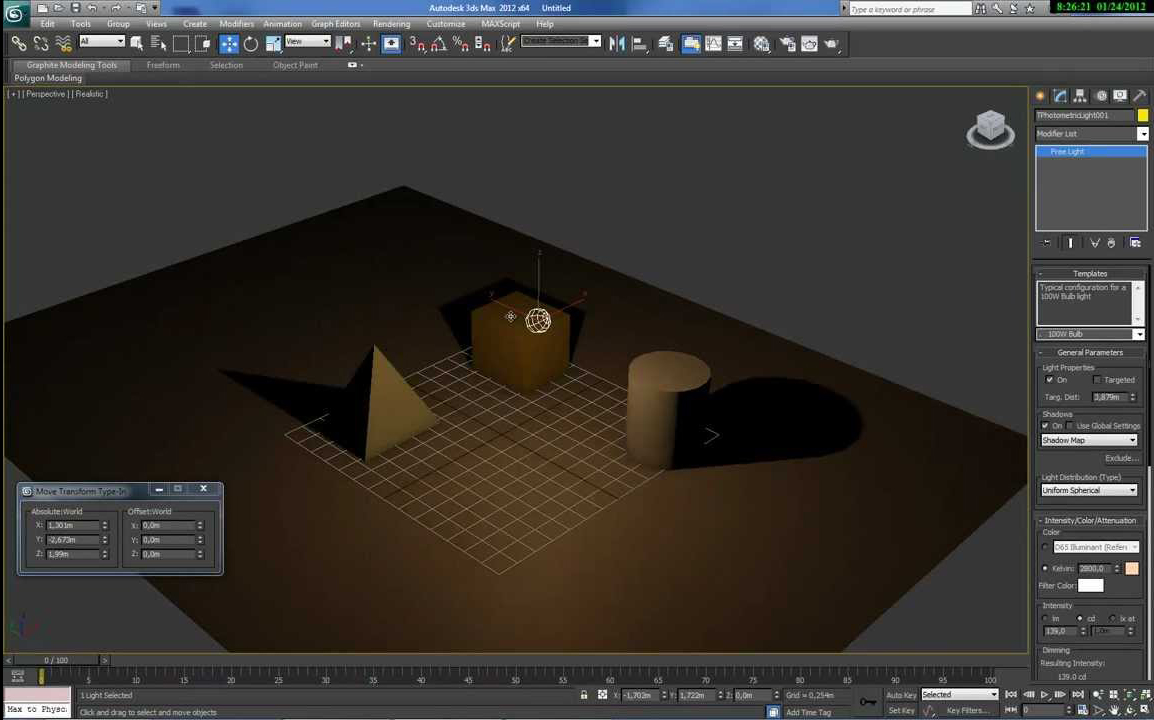Open the Rendering menu
This screenshot has height=720, width=1154.
click(x=391, y=24)
